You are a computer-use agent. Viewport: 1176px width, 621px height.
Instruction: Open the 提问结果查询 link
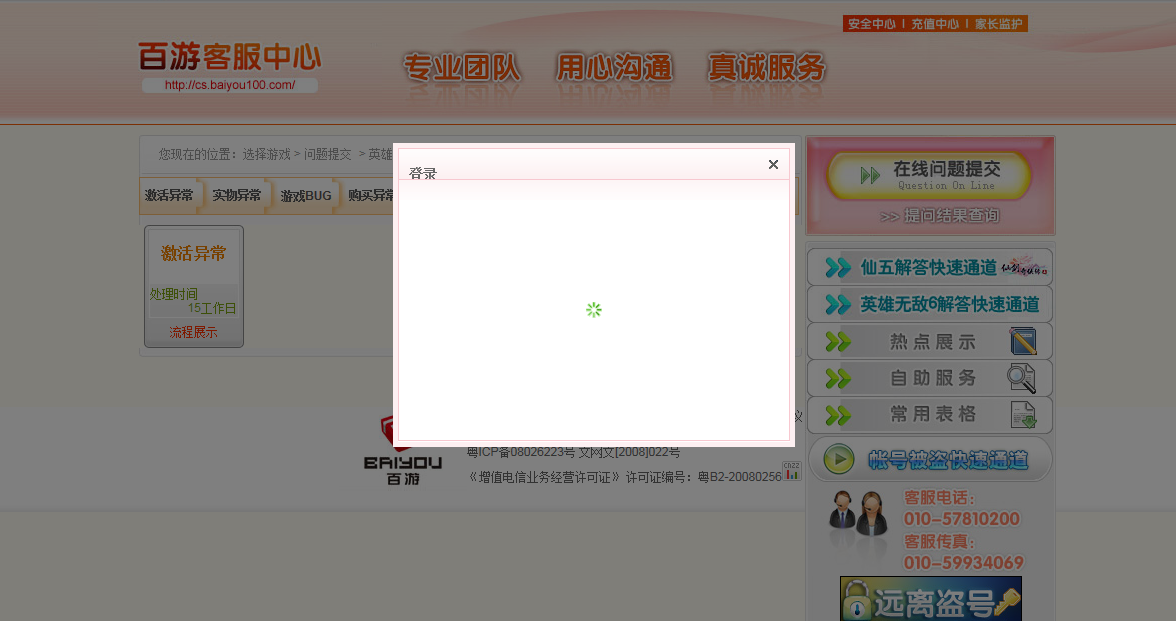pos(940,216)
